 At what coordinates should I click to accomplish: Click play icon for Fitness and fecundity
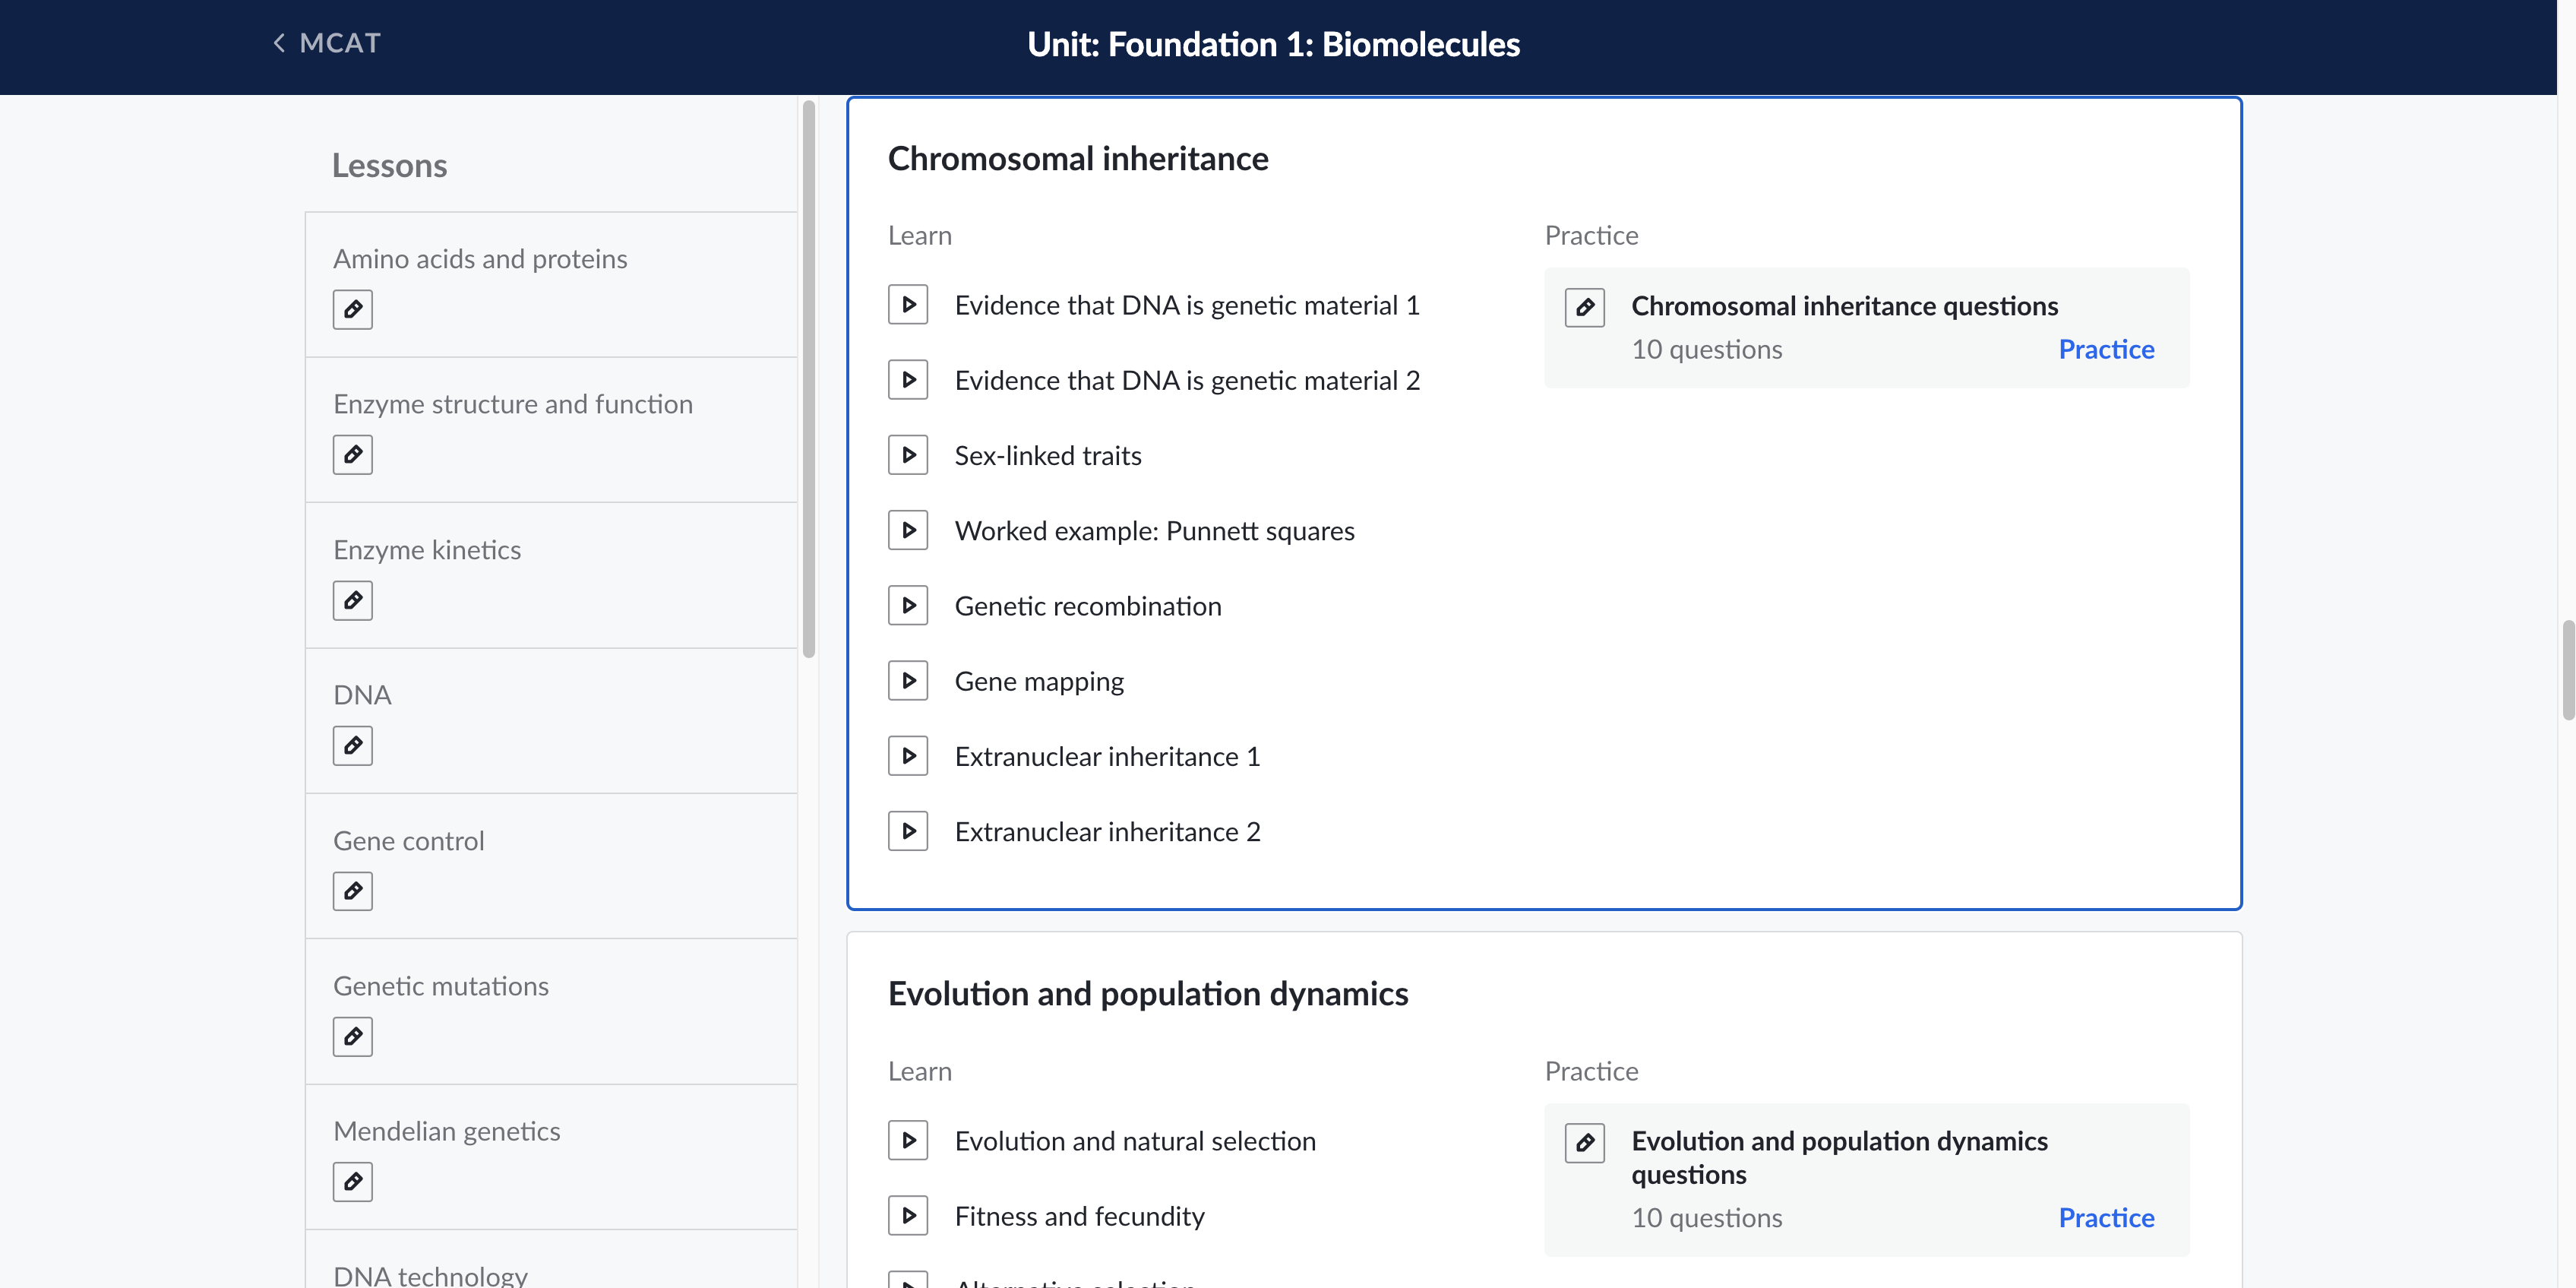[x=907, y=1215]
